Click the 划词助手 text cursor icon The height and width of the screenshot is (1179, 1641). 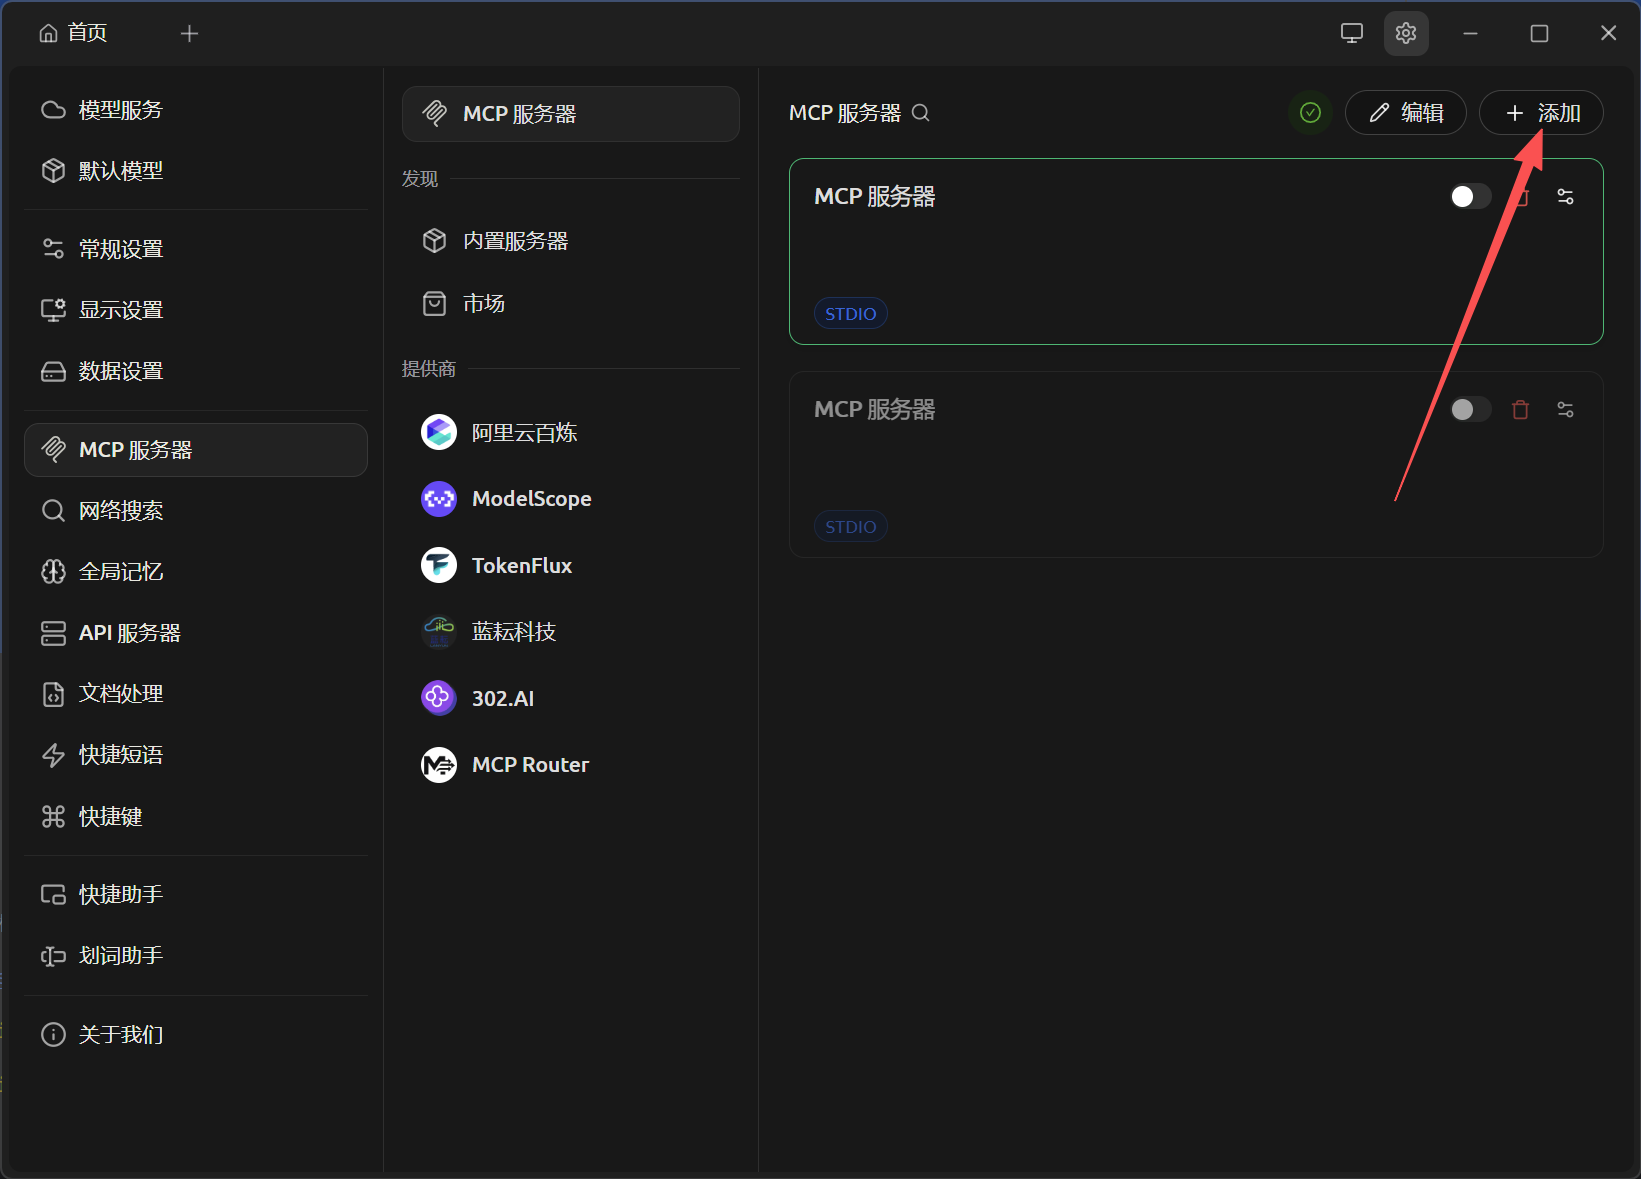(53, 956)
